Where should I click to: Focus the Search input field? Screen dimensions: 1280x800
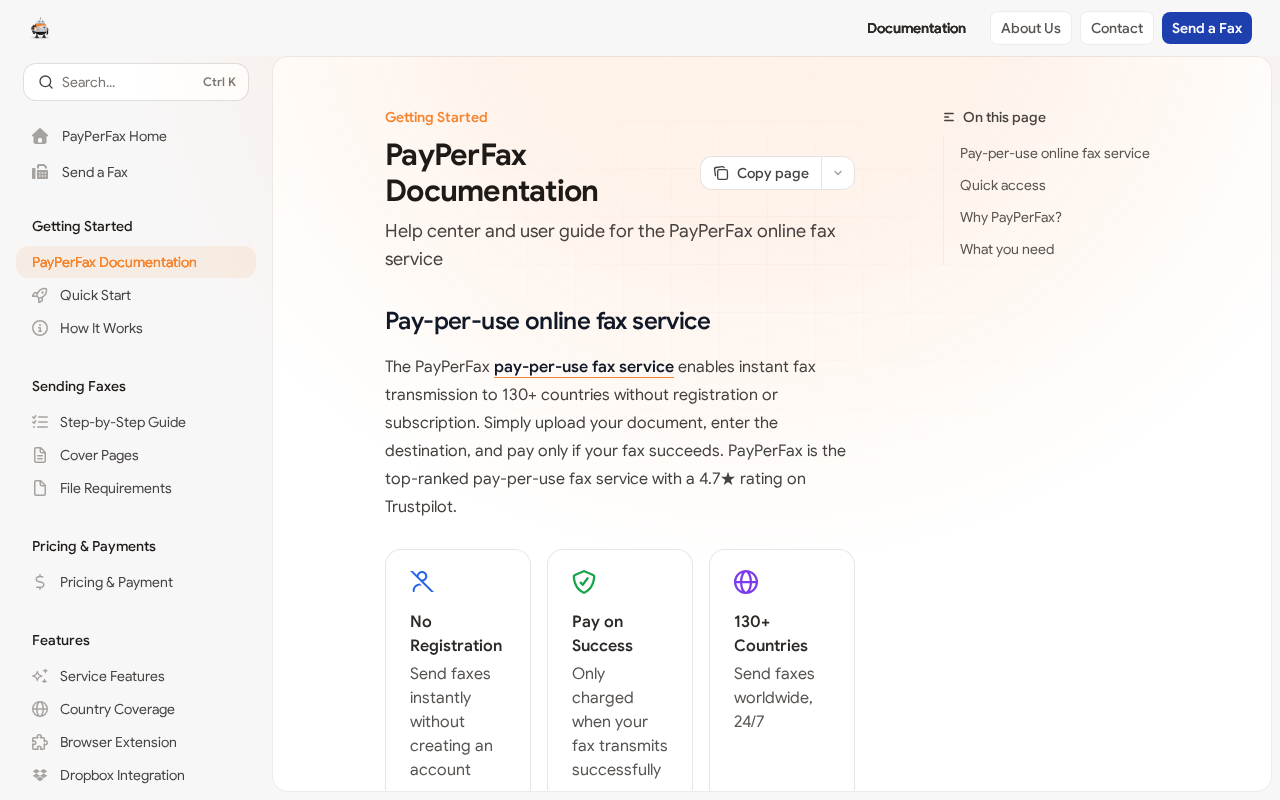136,82
